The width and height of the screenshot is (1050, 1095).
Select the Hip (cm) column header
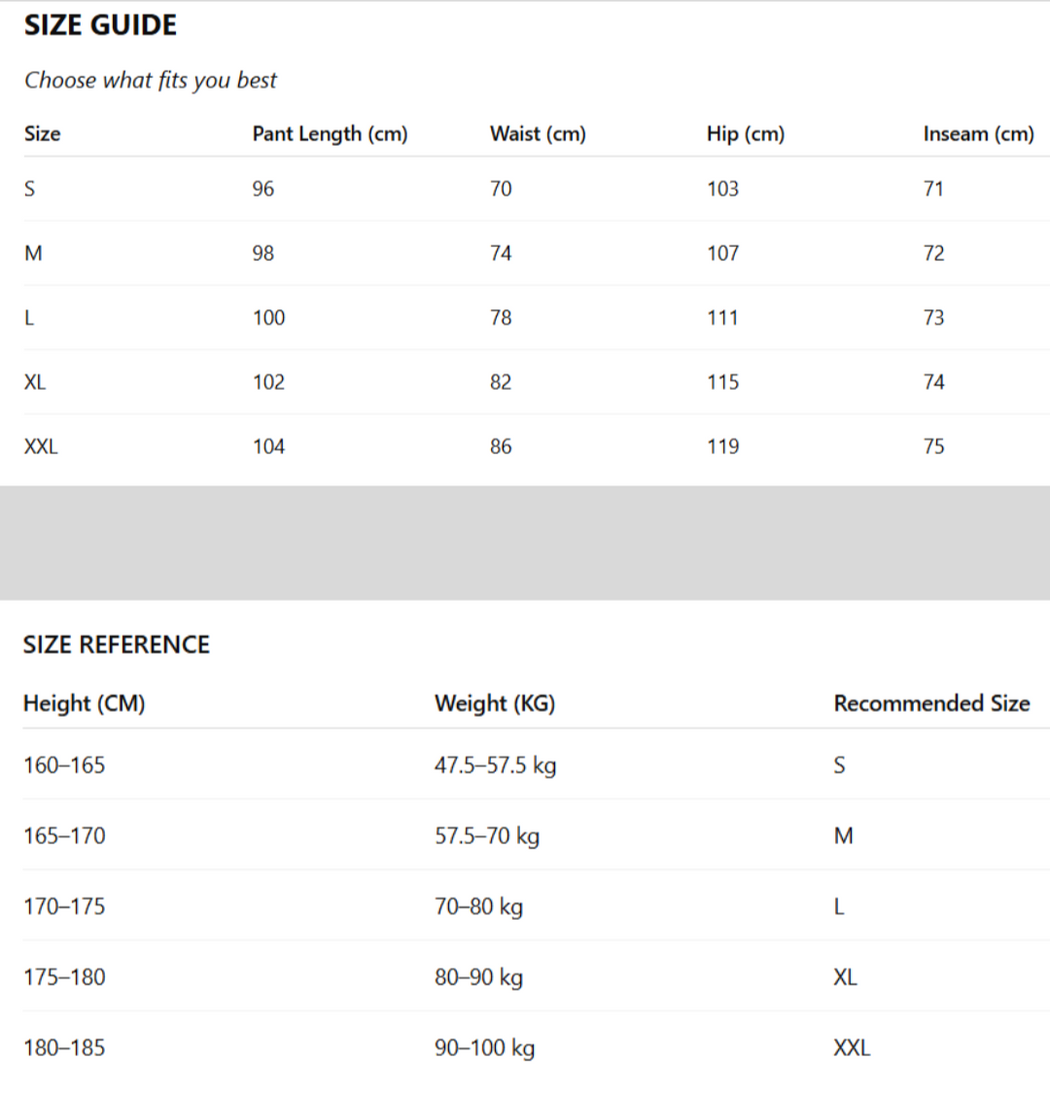[745, 134]
